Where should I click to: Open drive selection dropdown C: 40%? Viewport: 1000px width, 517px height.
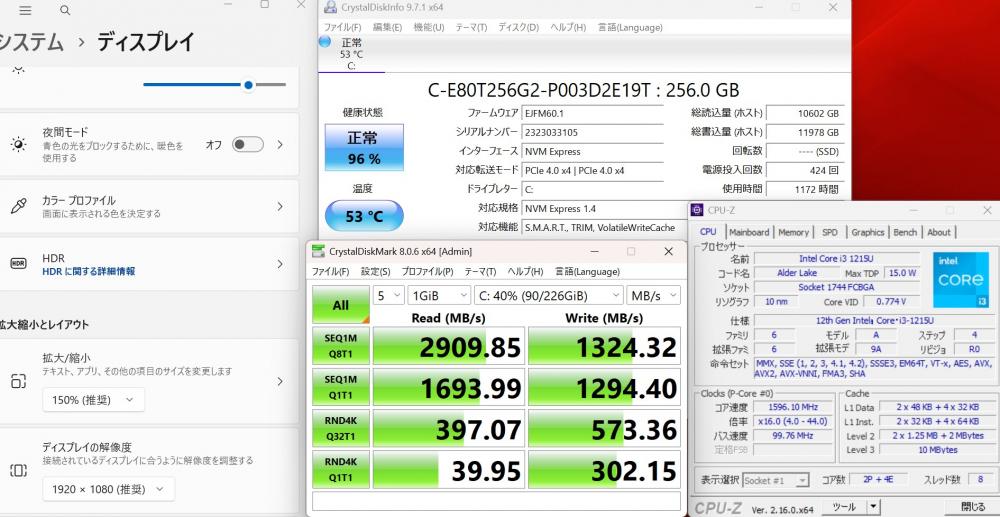pyautogui.click(x=548, y=295)
